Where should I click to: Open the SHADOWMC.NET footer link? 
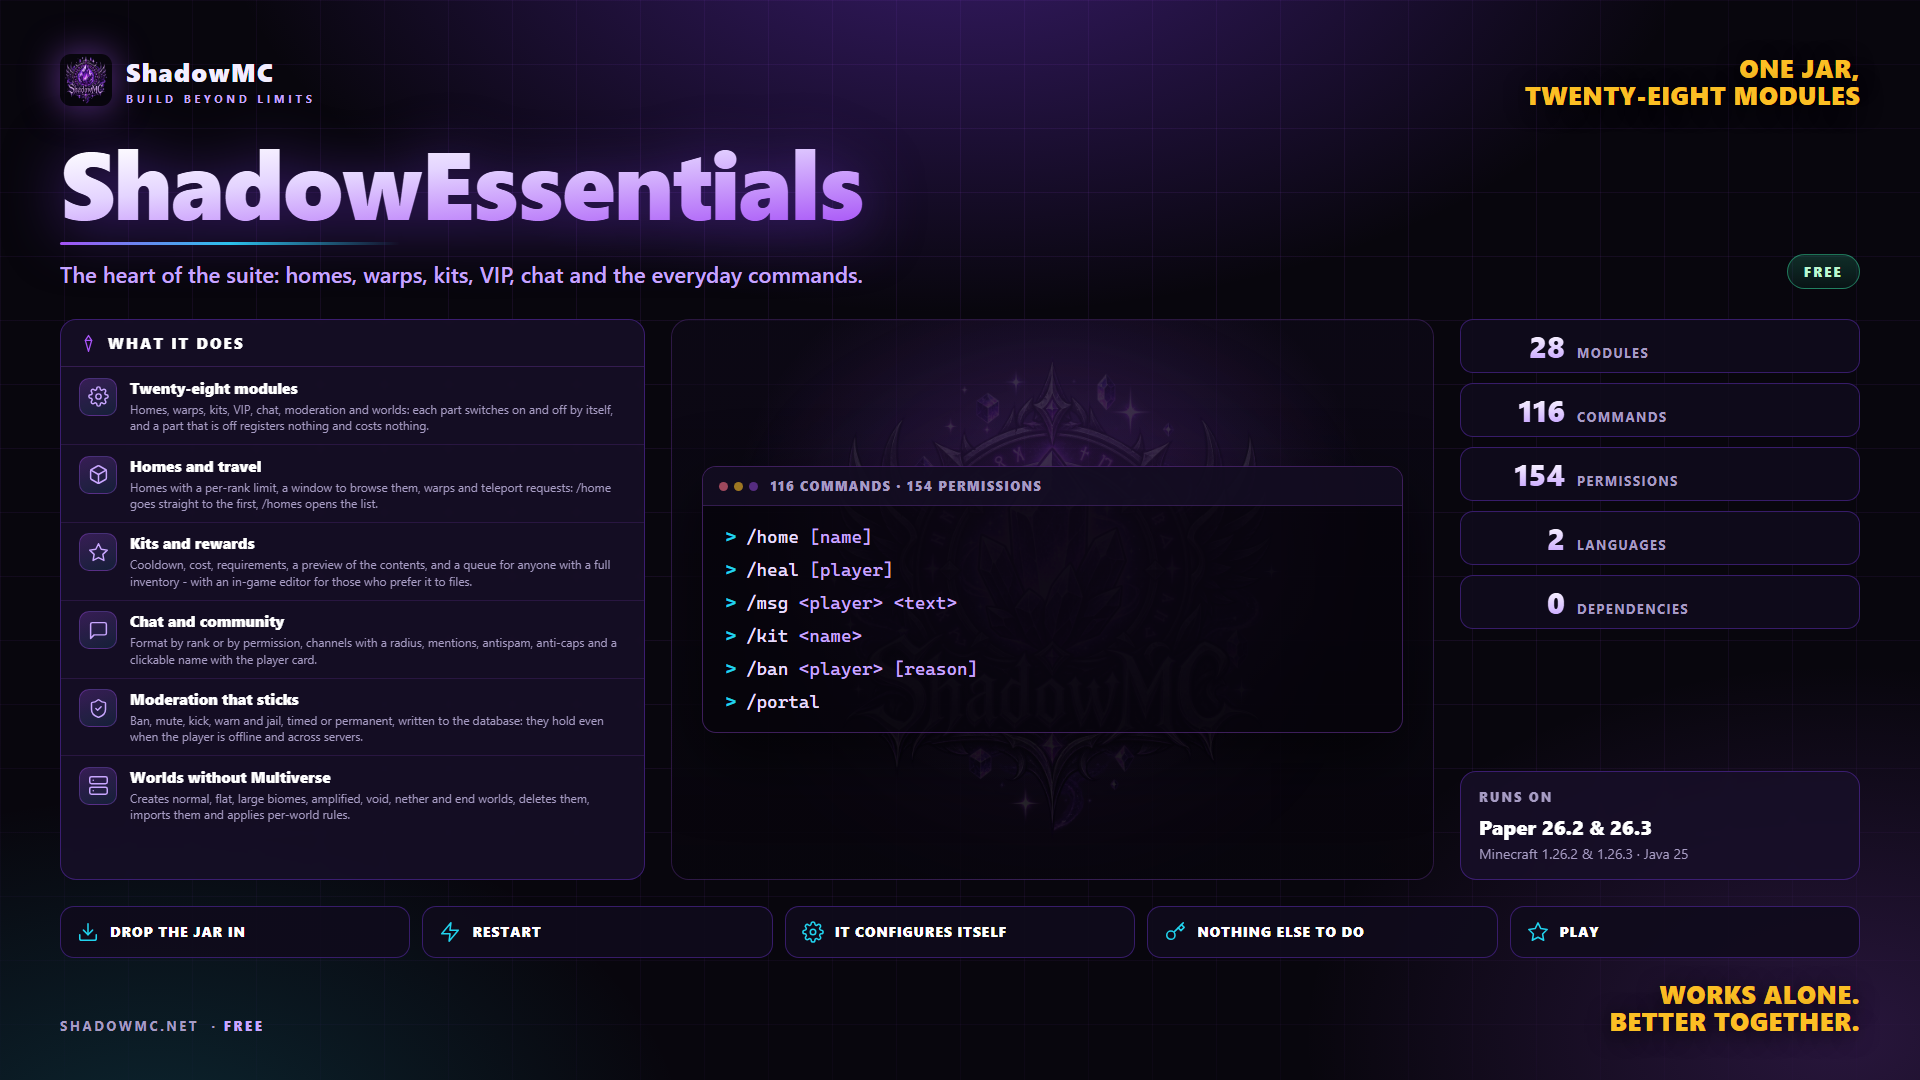129,1026
